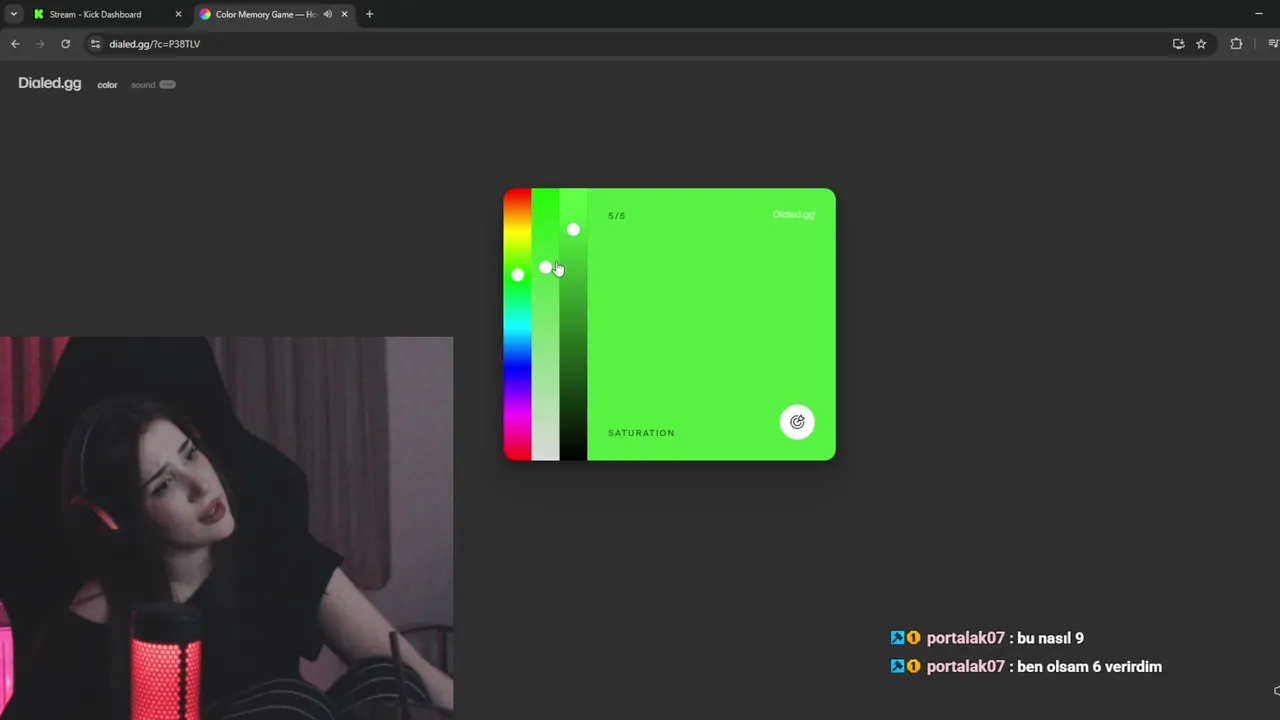The image size is (1280, 720).
Task: Click the streamer webcam overlay
Action: pos(226,528)
